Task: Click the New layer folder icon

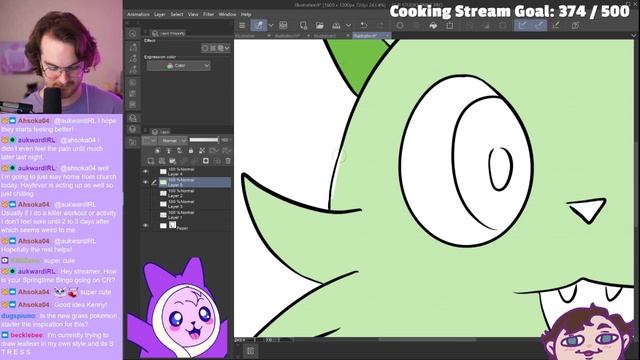Action: point(173,161)
